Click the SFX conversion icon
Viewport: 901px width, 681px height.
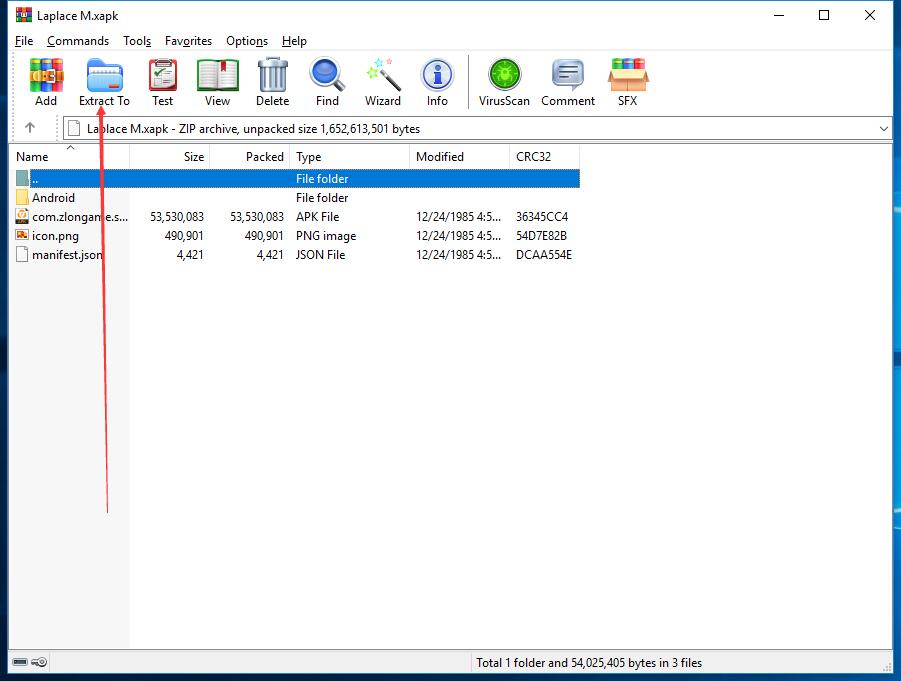point(628,80)
